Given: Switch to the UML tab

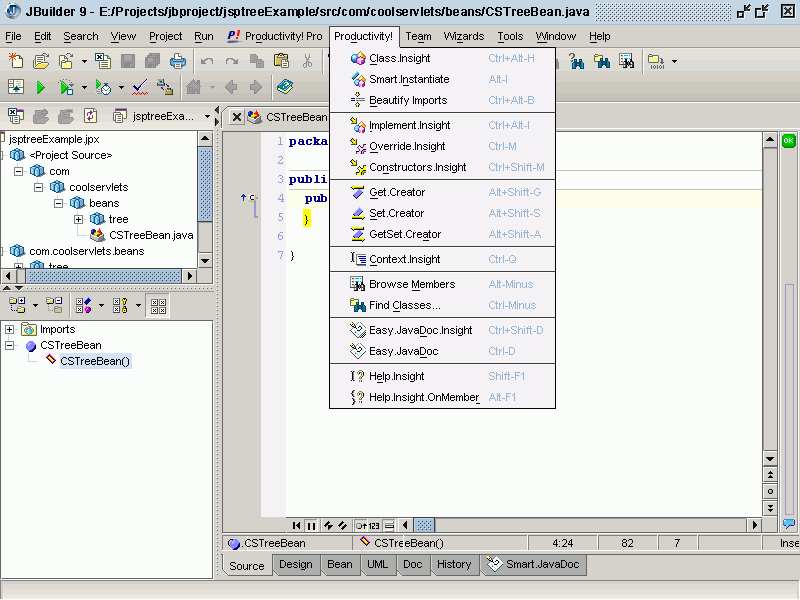Looking at the screenshot, I should pos(378,564).
